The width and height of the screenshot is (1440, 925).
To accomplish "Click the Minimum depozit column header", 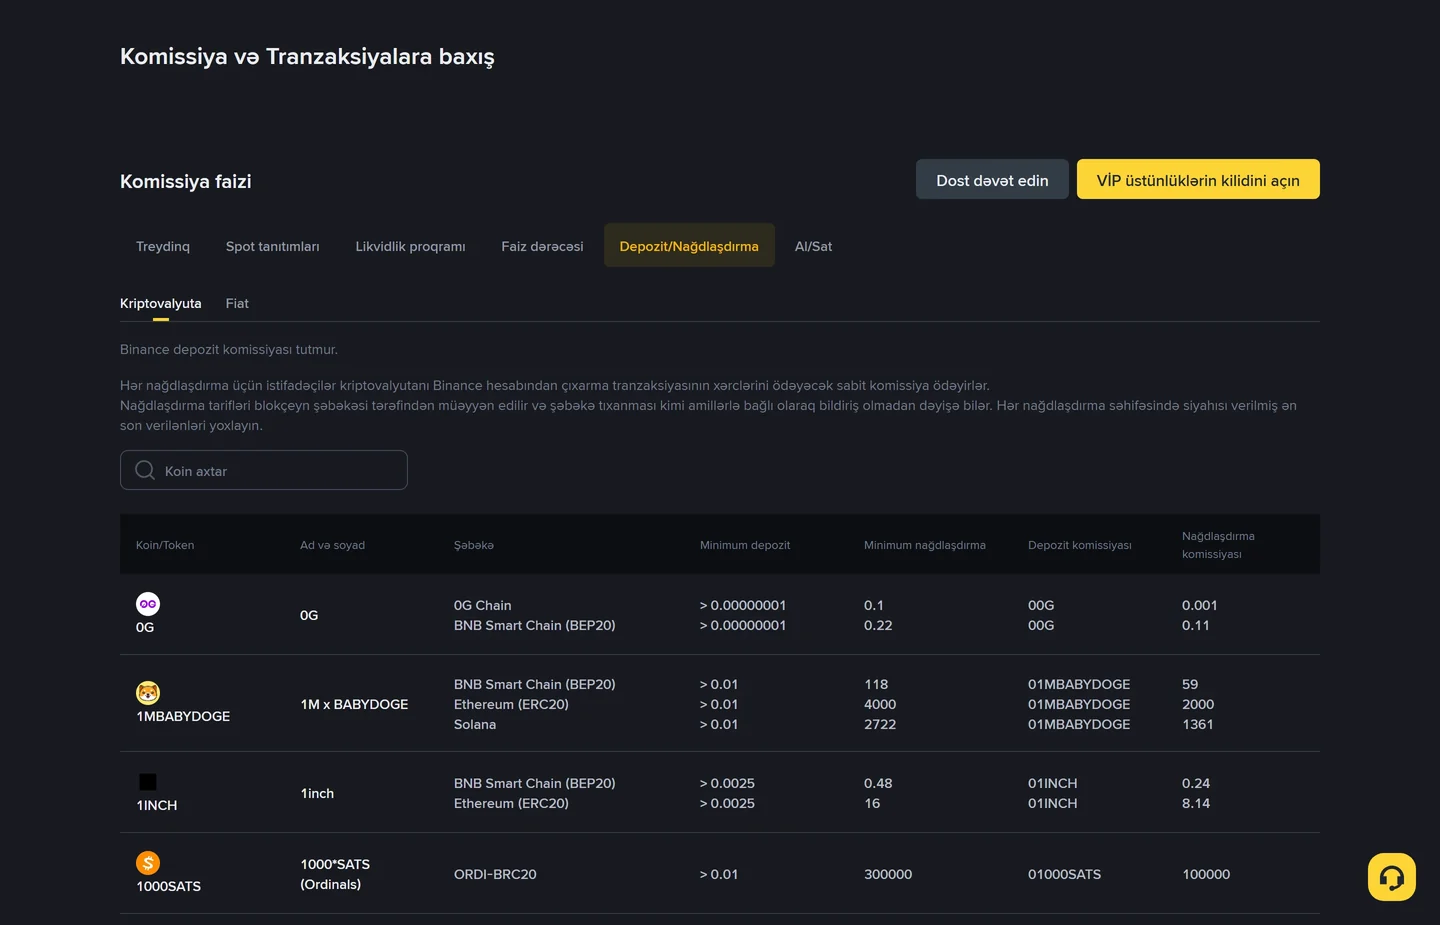I will click(745, 545).
